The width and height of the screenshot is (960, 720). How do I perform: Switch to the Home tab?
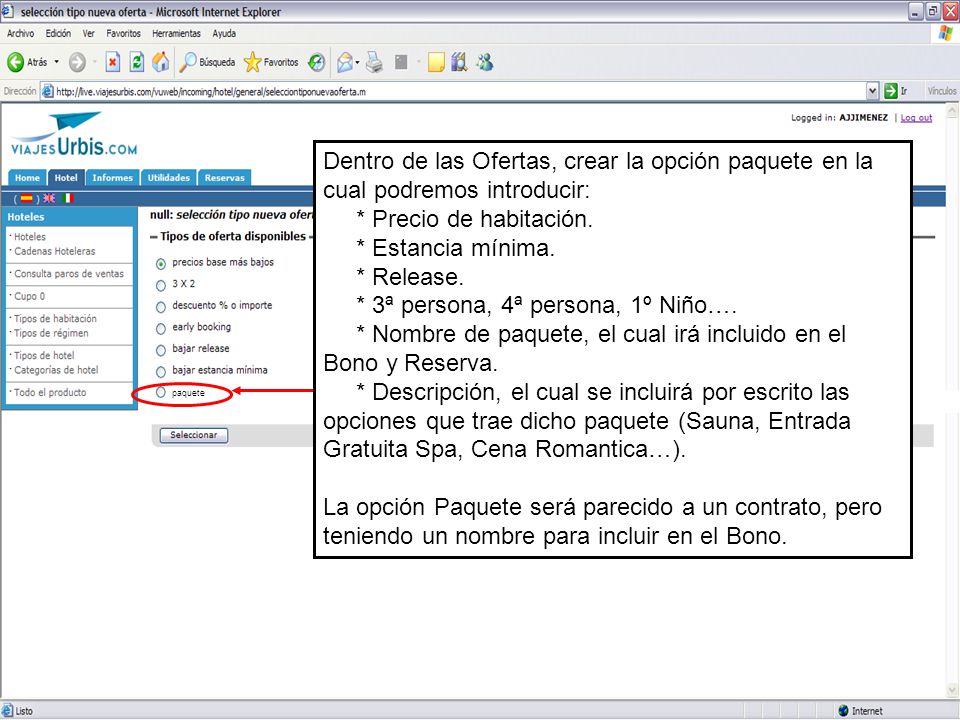27,178
